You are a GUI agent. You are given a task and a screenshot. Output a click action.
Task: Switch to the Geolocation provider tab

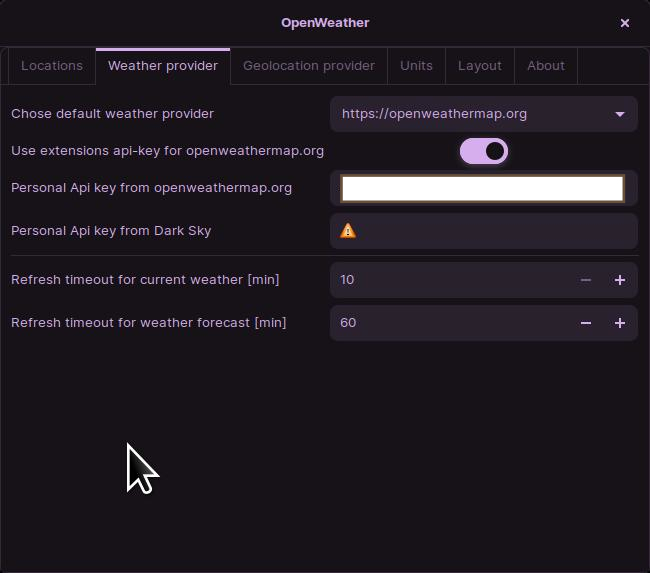click(x=309, y=66)
